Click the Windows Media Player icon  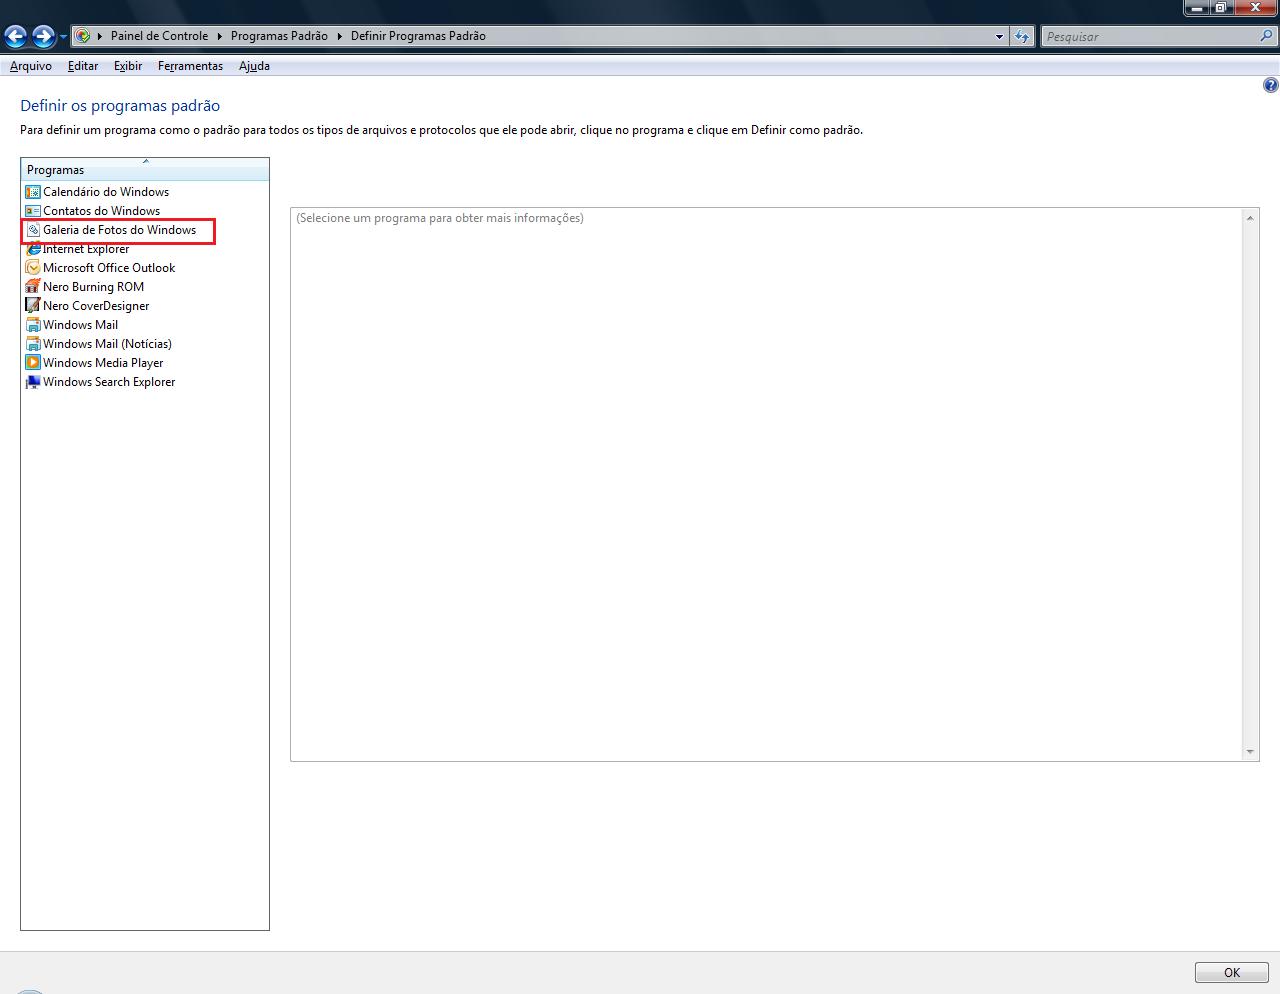33,363
